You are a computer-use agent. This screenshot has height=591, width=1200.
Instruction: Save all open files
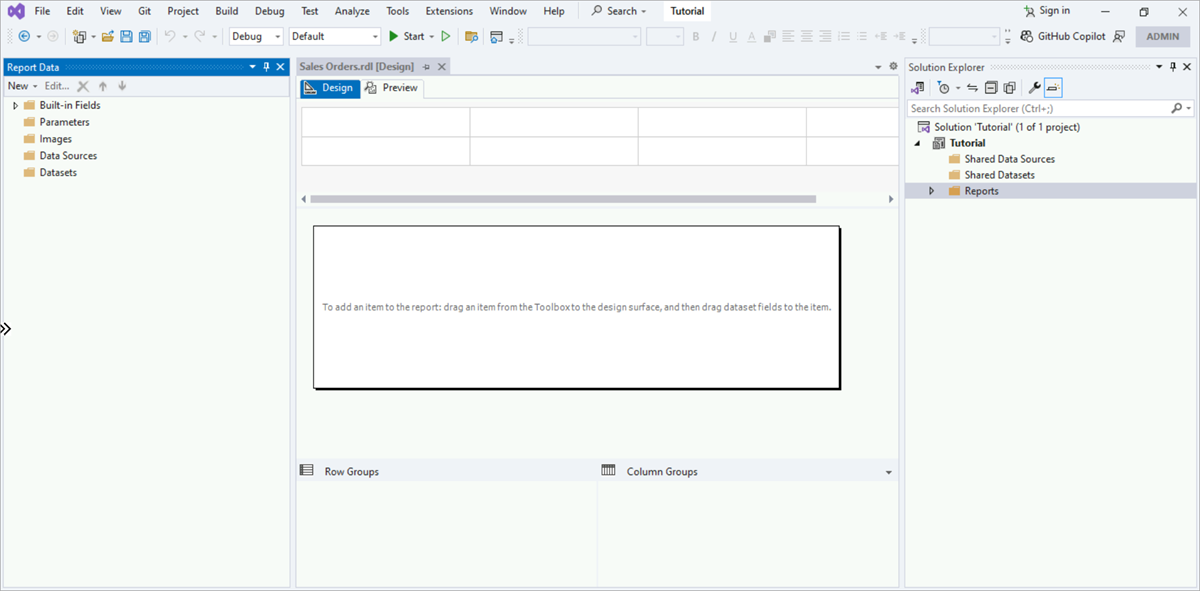coord(144,36)
